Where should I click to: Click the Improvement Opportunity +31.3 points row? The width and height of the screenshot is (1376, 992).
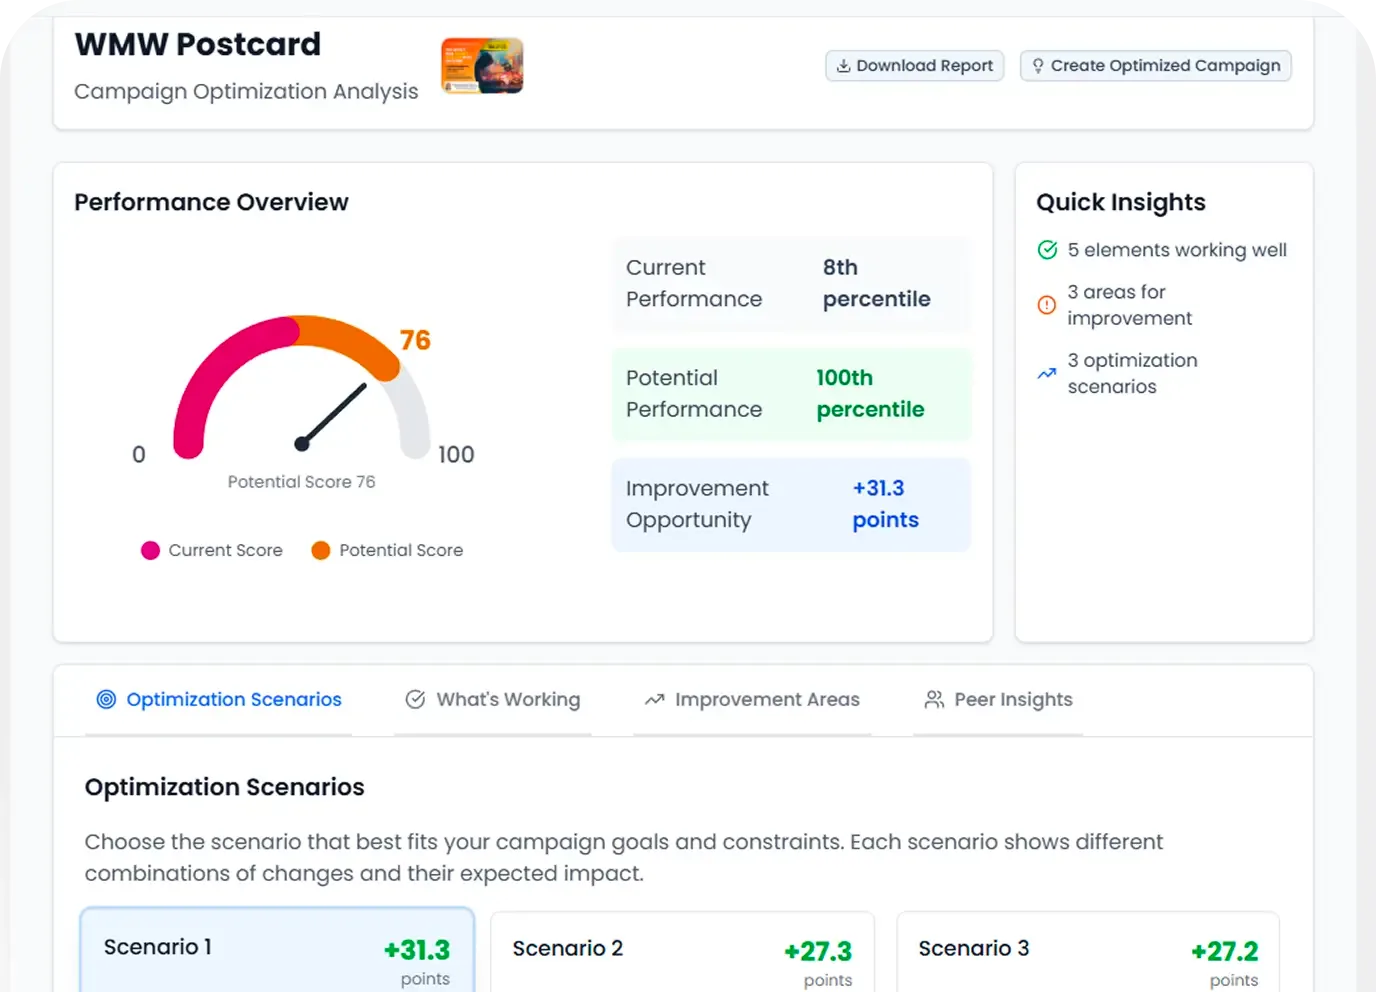(791, 504)
